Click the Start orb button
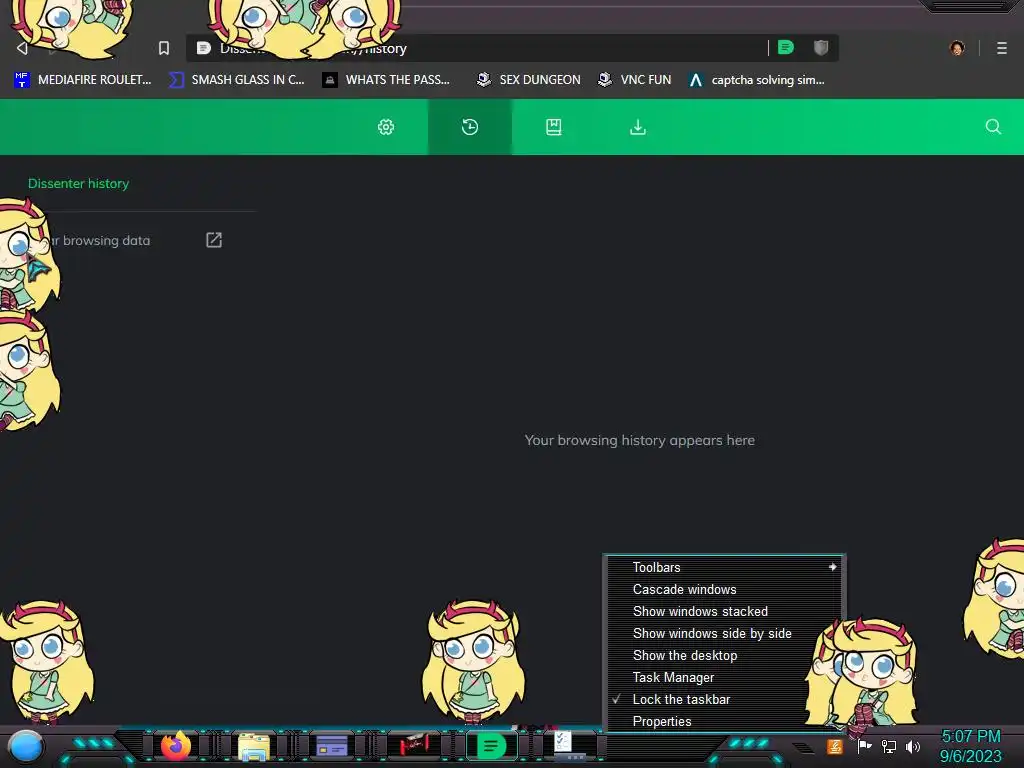 (x=26, y=746)
